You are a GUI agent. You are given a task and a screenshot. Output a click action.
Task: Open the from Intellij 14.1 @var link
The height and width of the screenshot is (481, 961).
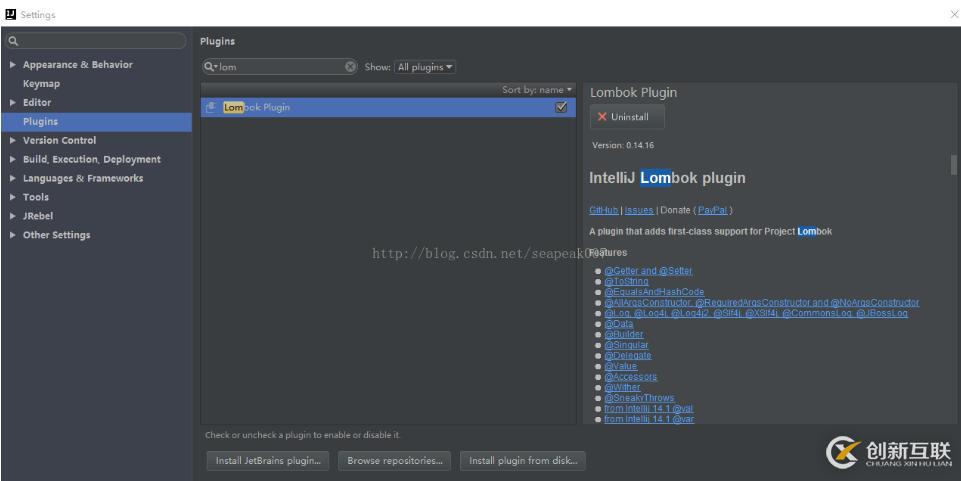[x=648, y=419]
